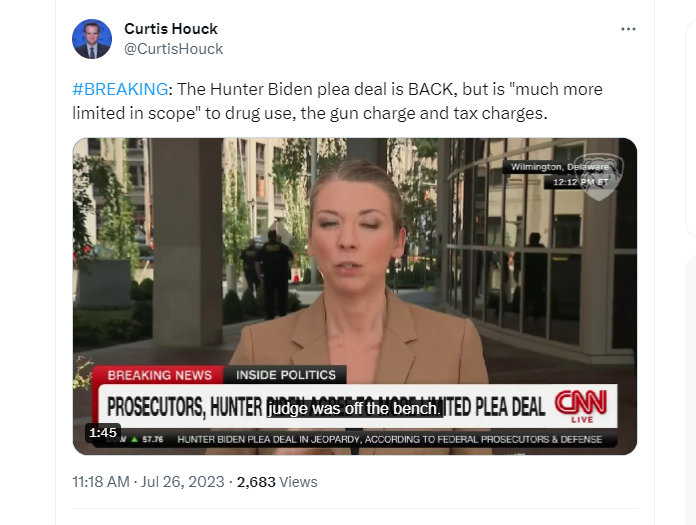The width and height of the screenshot is (696, 525).
Task: Open the 11:18 AM timestamp link
Action: [x=101, y=482]
